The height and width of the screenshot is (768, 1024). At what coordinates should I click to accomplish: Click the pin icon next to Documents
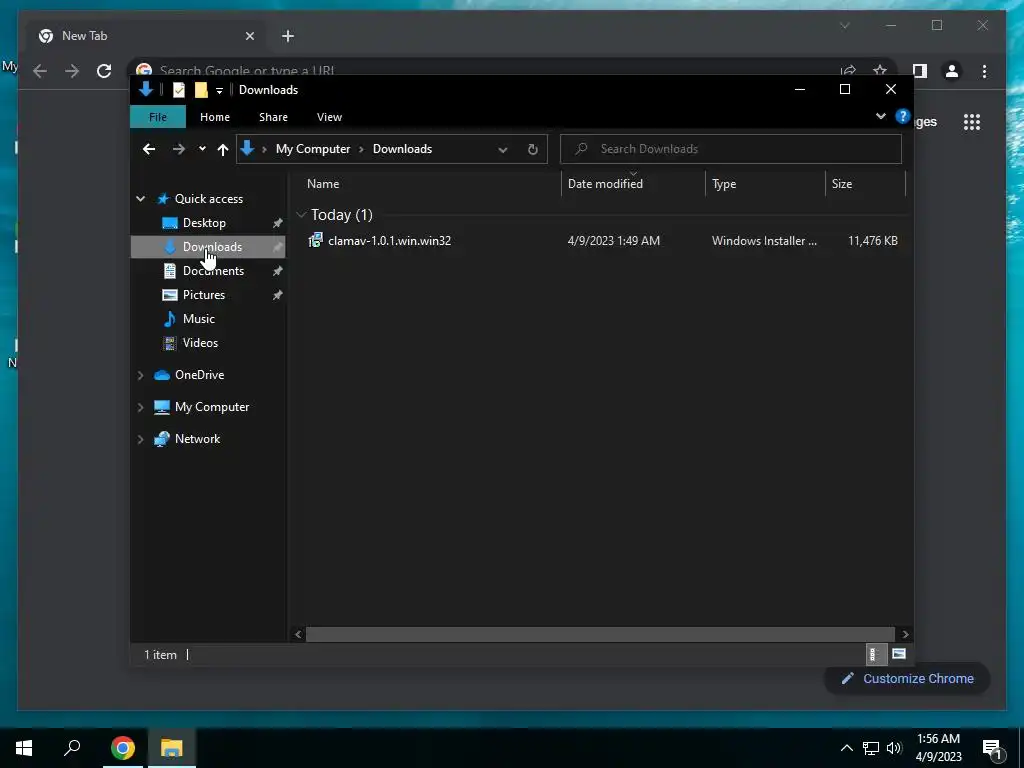point(278,271)
